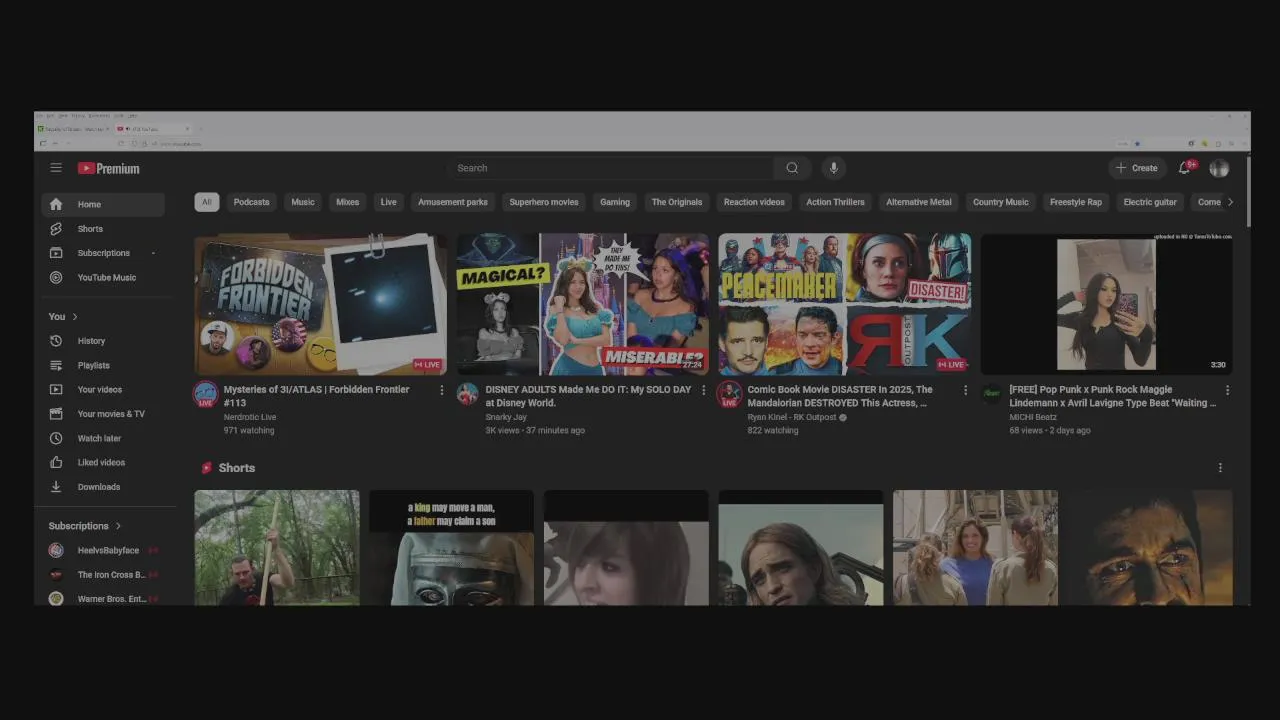Select the Reaction videos chip
This screenshot has width=1280, height=720.
tap(754, 202)
